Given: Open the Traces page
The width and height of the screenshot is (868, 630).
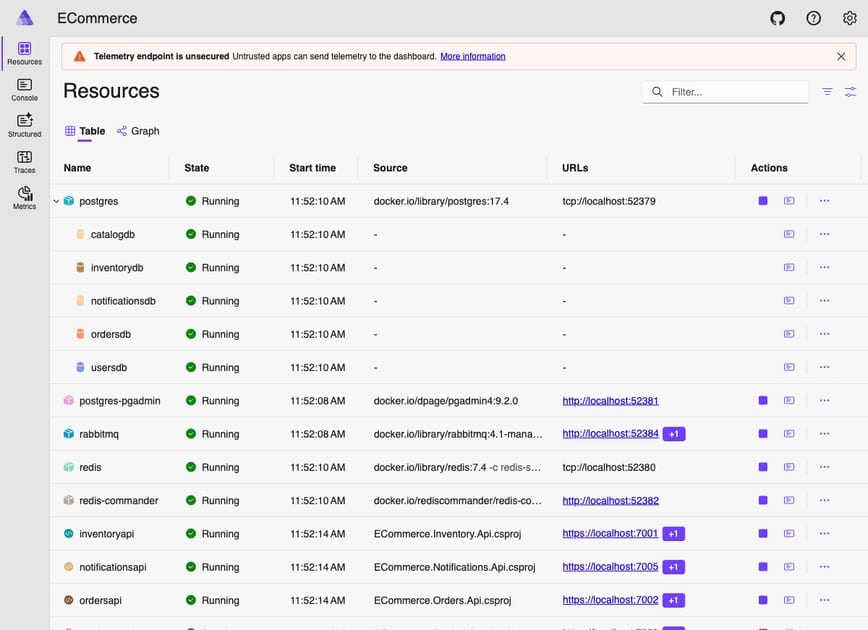Looking at the screenshot, I should pyautogui.click(x=24, y=162).
